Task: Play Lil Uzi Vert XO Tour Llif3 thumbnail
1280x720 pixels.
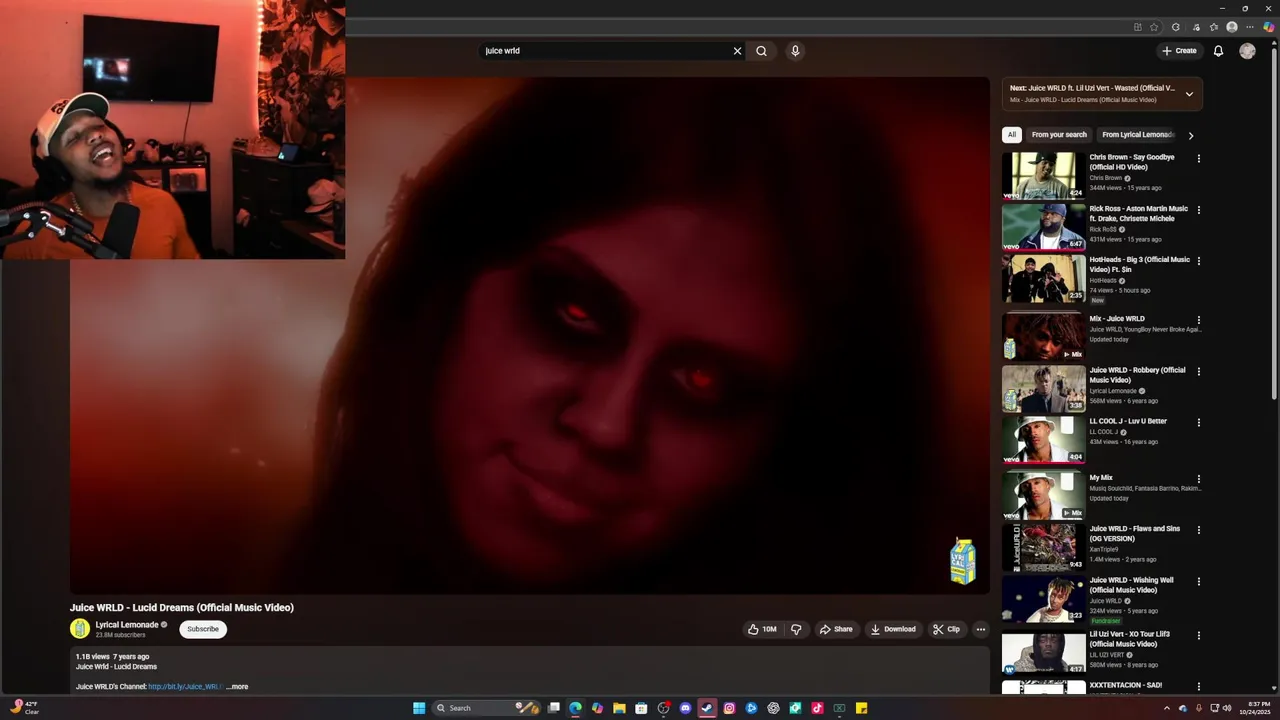Action: (1043, 652)
